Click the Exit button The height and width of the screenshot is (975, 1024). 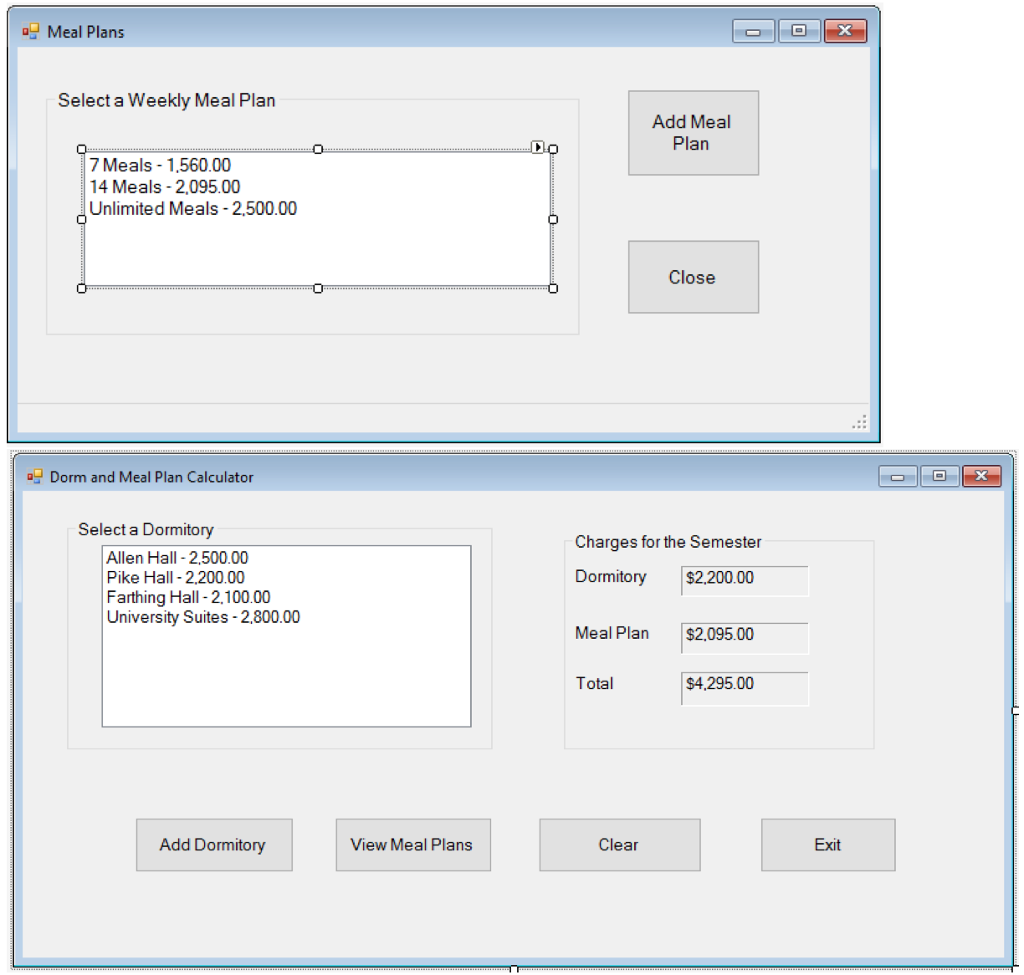tap(827, 844)
